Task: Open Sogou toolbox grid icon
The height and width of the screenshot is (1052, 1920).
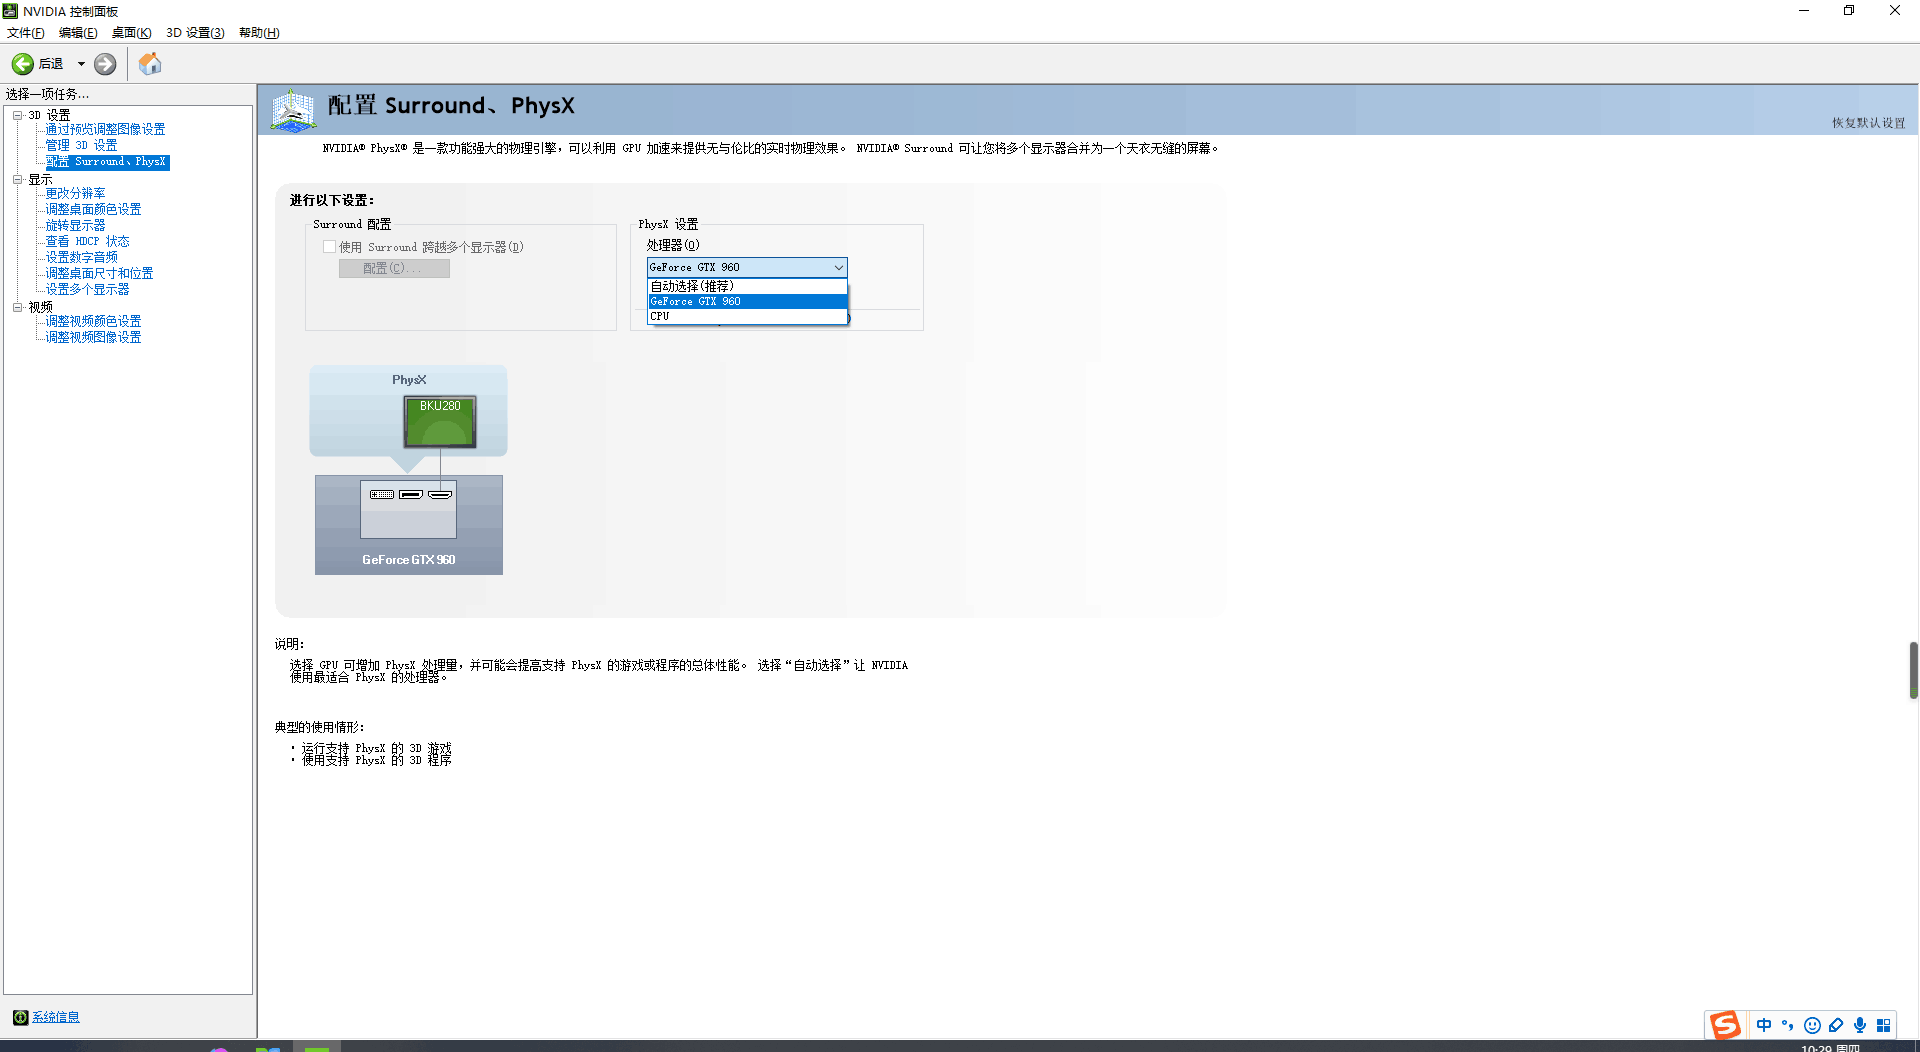Action: pos(1884,1025)
